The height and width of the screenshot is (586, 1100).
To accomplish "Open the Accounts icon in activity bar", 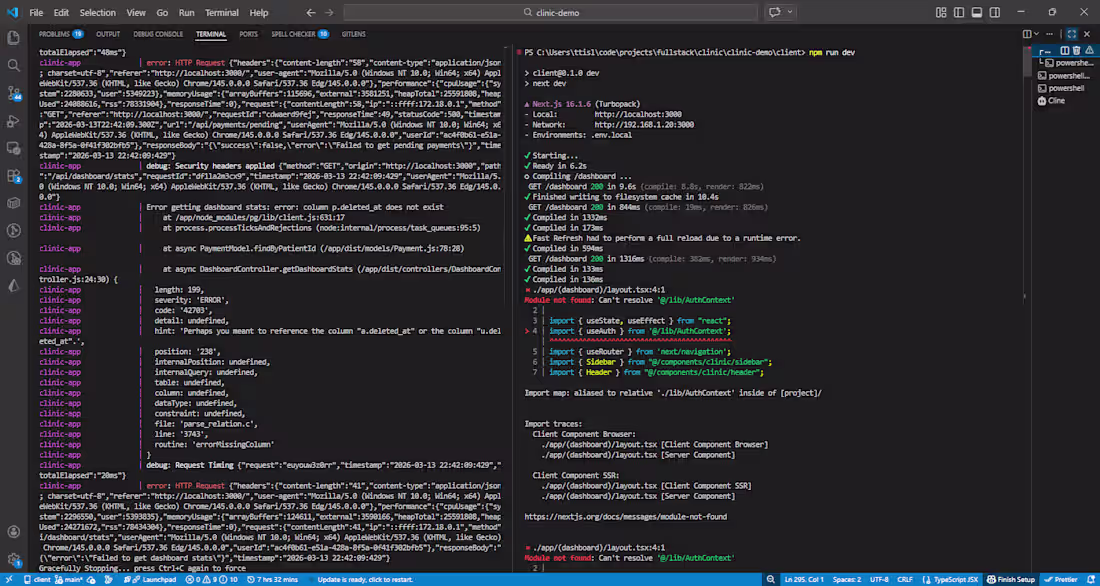I will 13,533.
